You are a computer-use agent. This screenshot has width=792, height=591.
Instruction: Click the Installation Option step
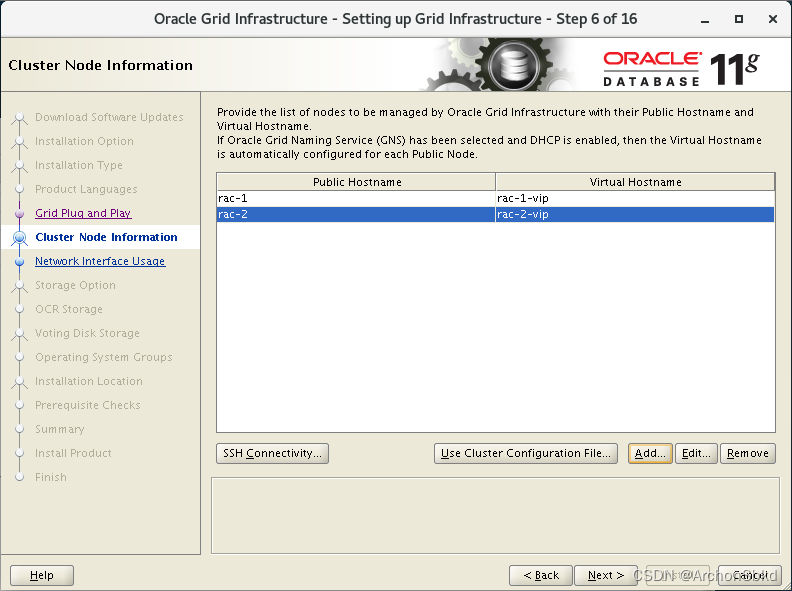84,141
